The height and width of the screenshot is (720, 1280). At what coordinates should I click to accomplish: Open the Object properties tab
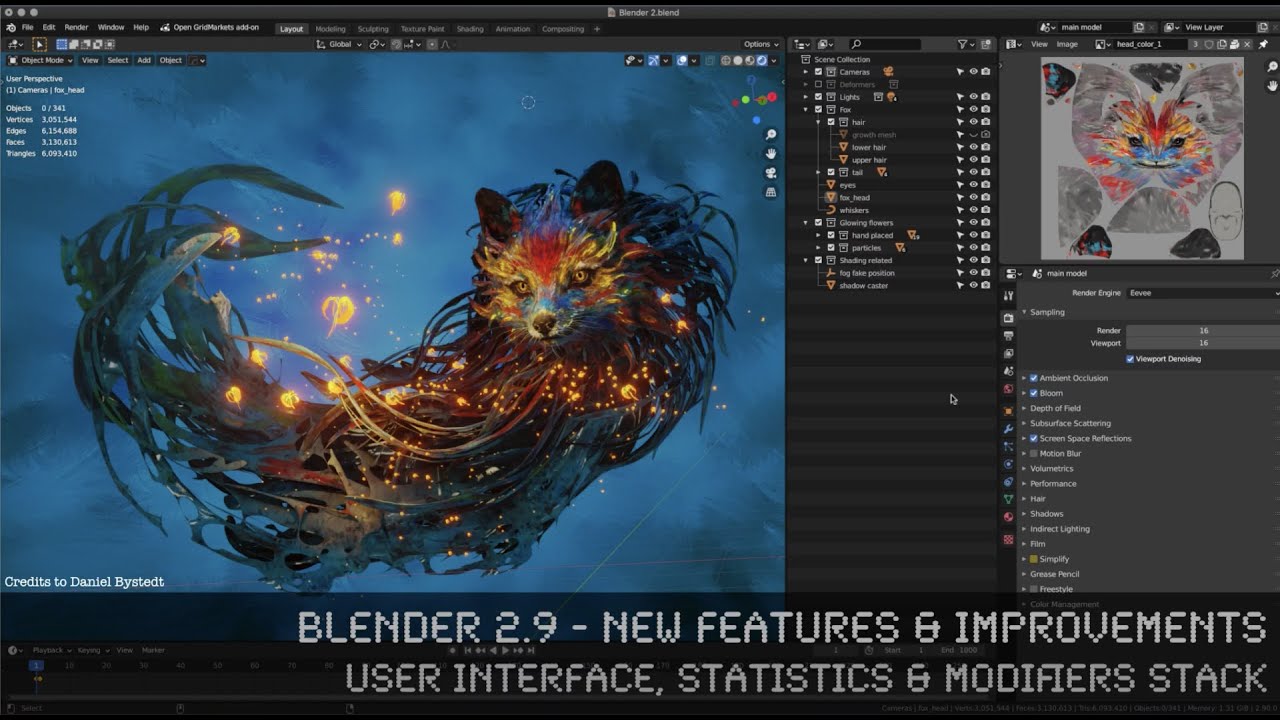pyautogui.click(x=1008, y=410)
